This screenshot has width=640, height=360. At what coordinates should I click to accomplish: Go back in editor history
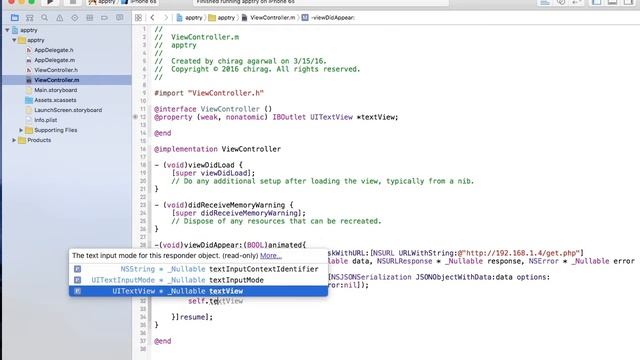[152, 18]
